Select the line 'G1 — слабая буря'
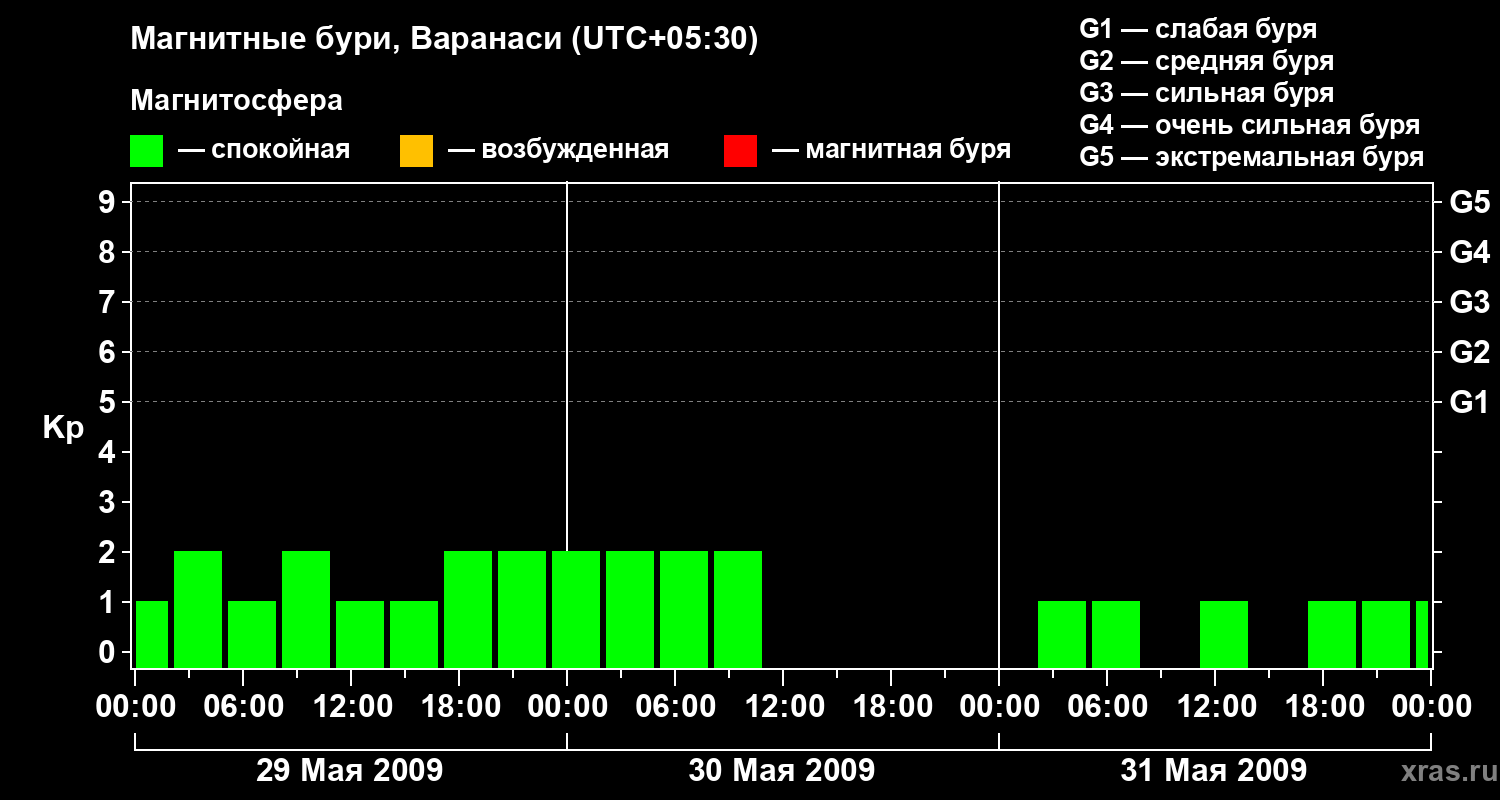Image resolution: width=1500 pixels, height=800 pixels. pos(1198,29)
